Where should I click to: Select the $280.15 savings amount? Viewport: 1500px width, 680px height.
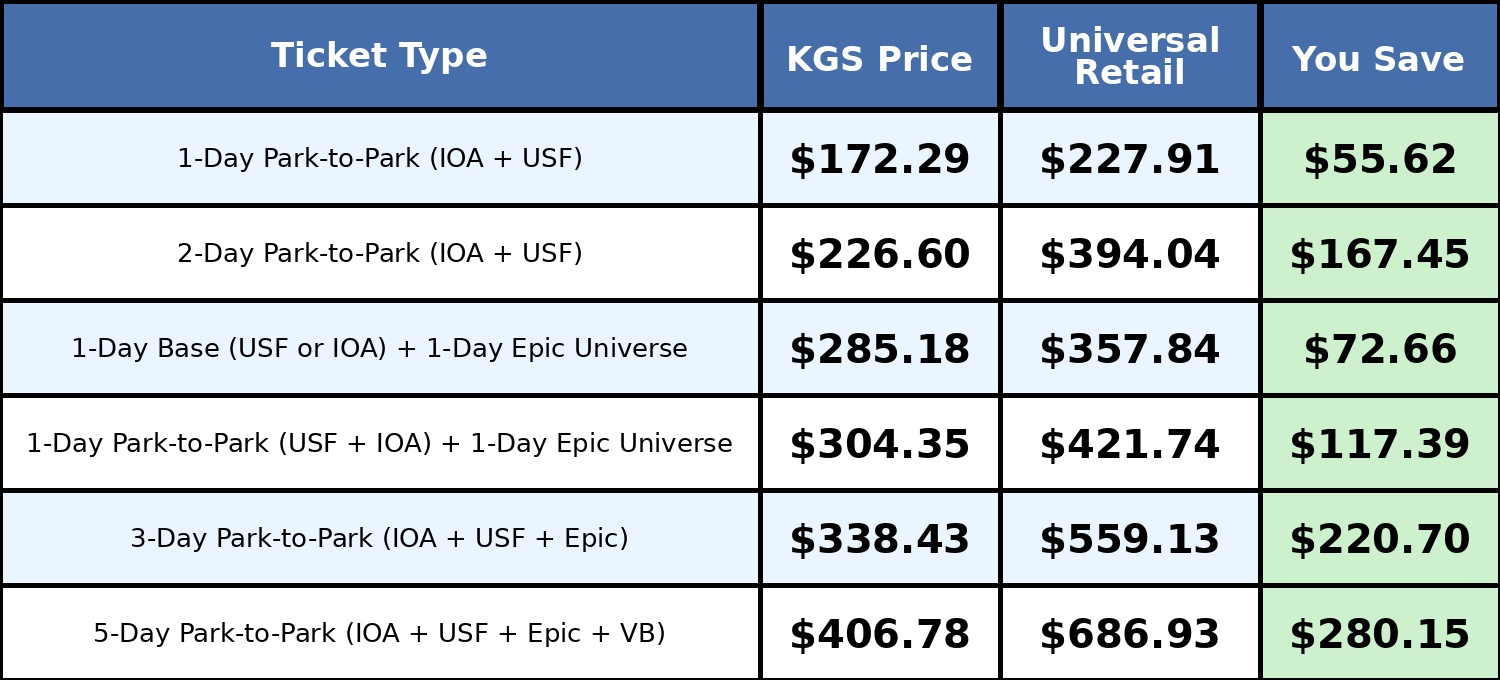1379,635
